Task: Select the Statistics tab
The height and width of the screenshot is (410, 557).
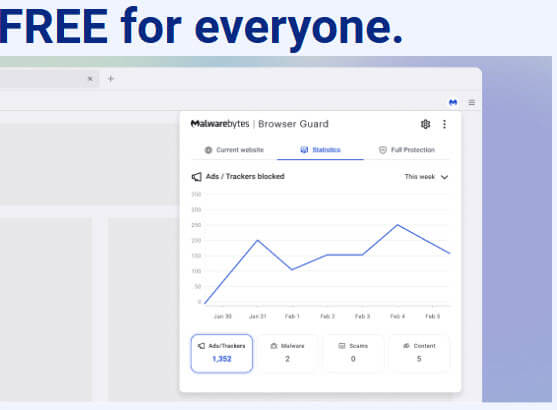Action: point(320,150)
